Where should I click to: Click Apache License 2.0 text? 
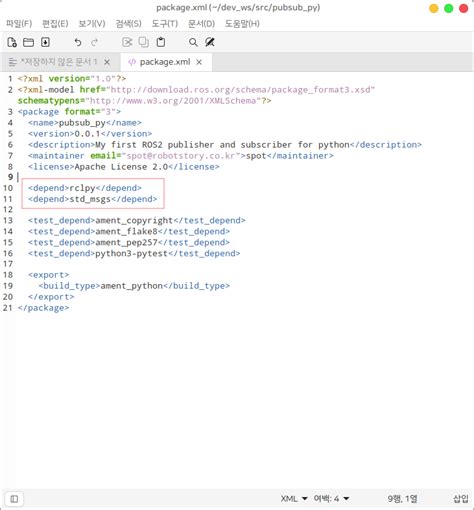(121, 167)
